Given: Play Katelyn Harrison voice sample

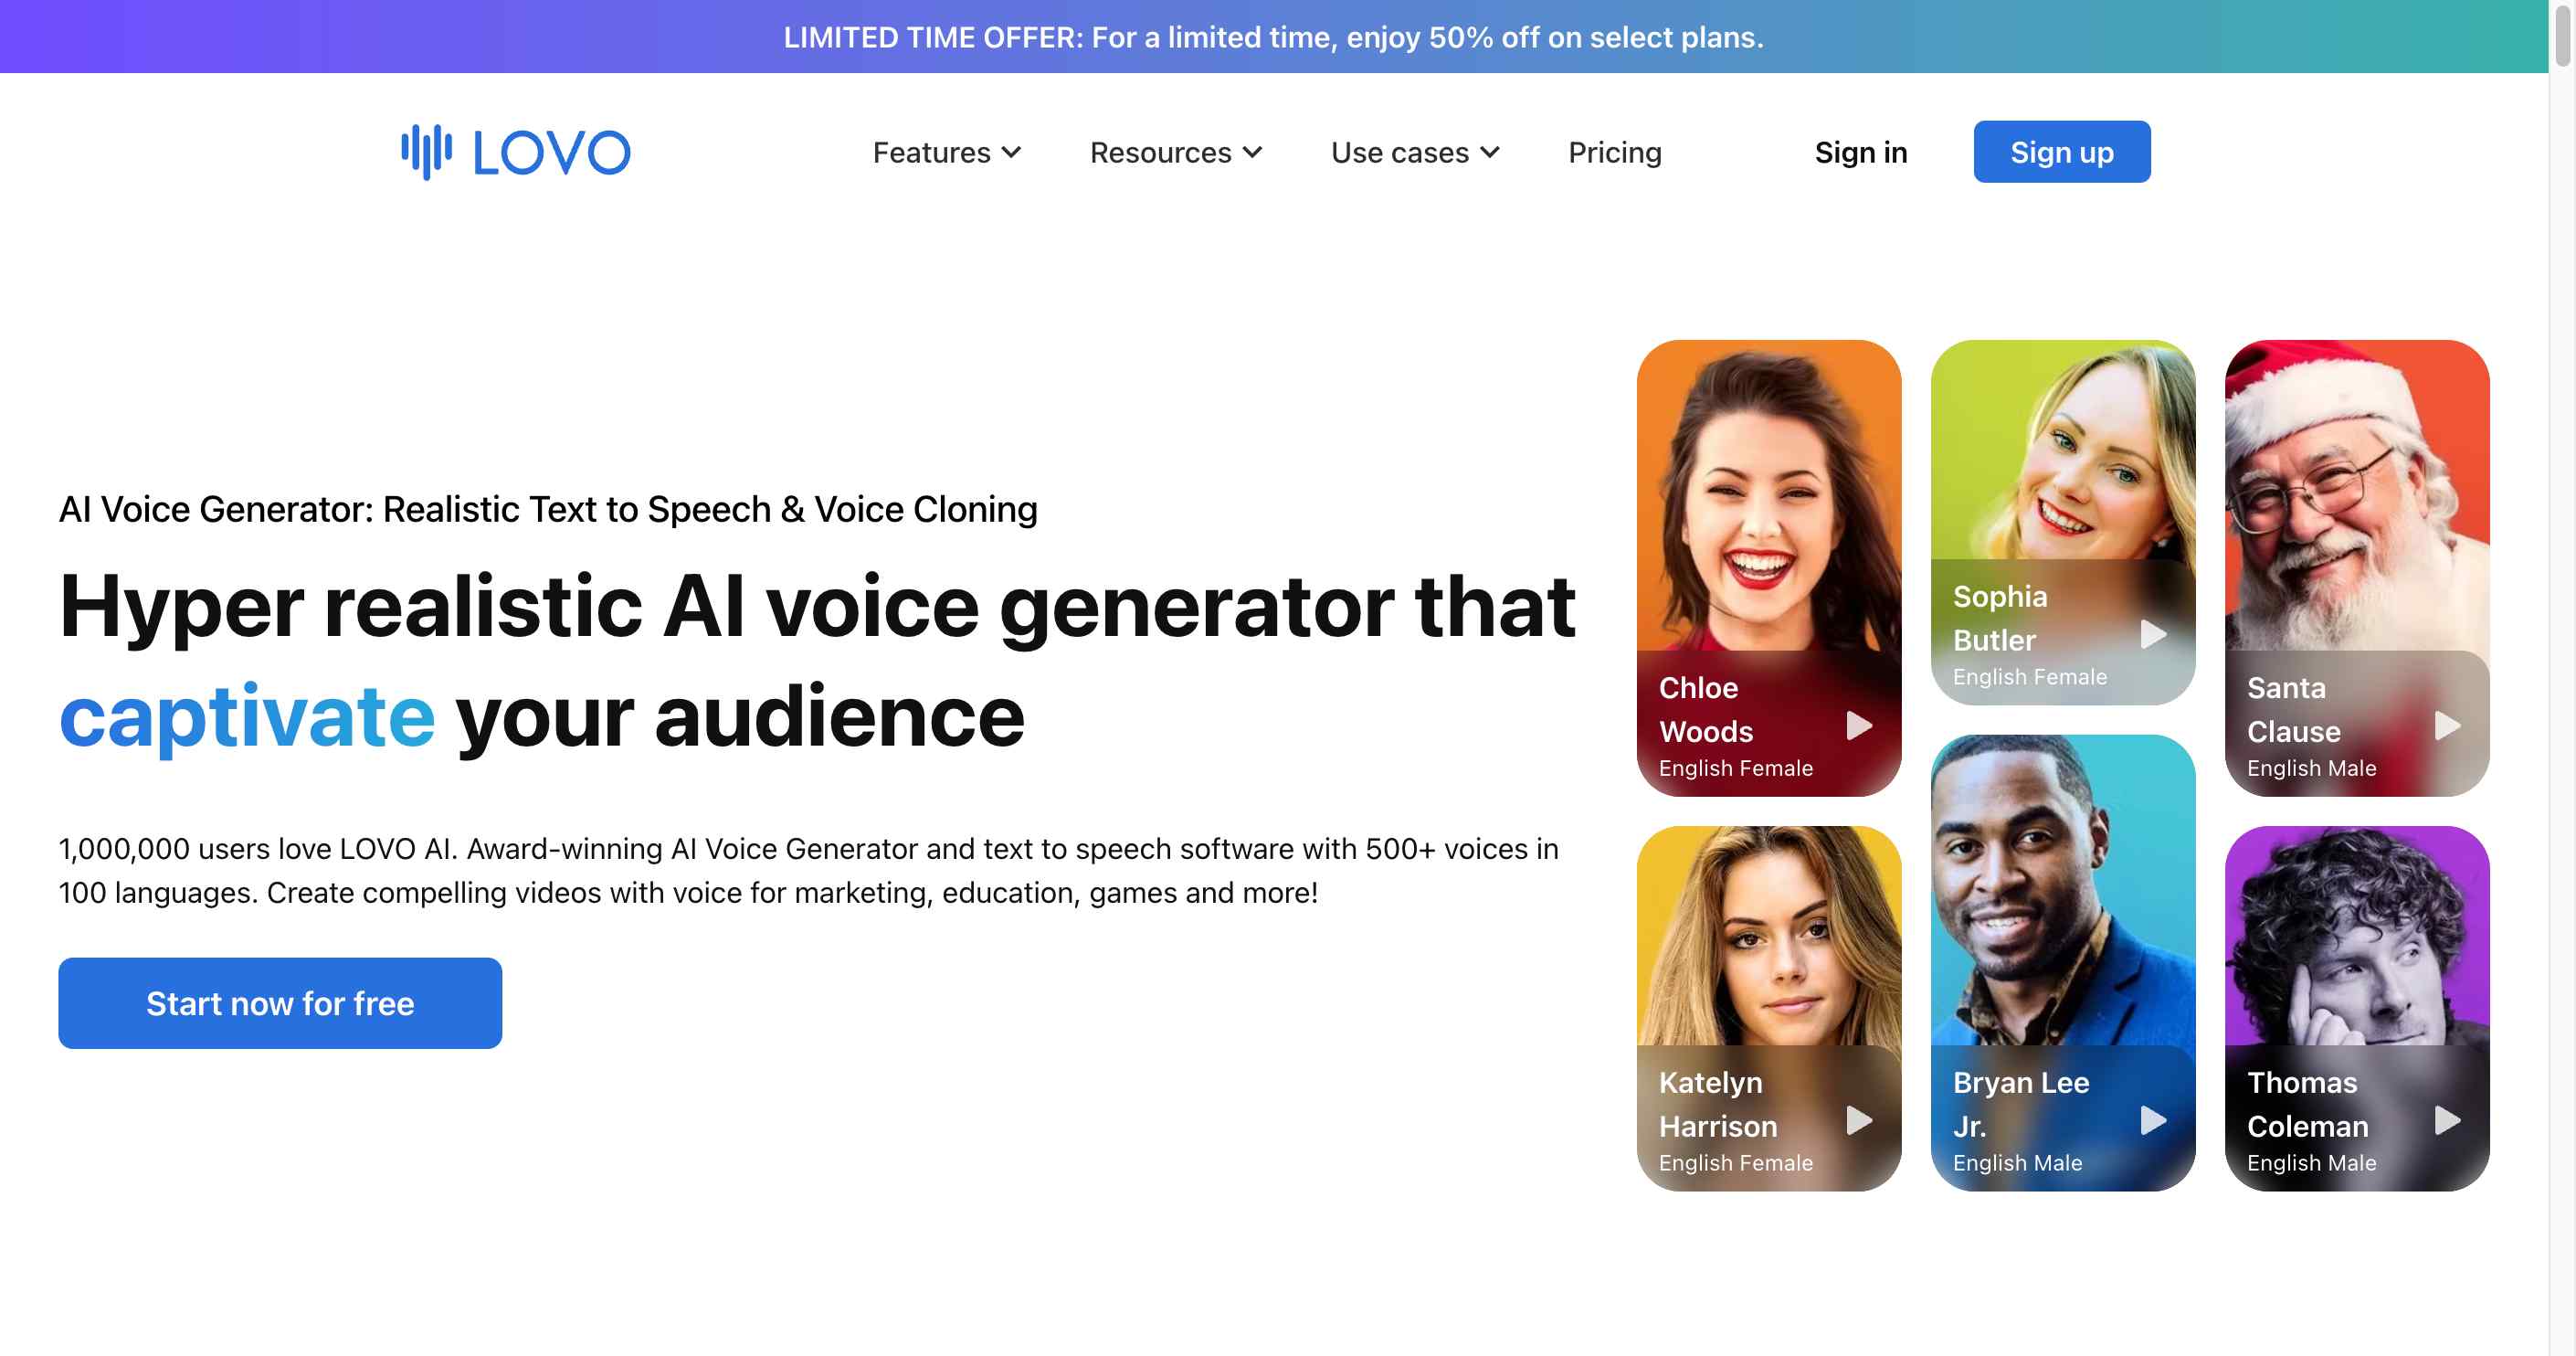Looking at the screenshot, I should 1858,1121.
